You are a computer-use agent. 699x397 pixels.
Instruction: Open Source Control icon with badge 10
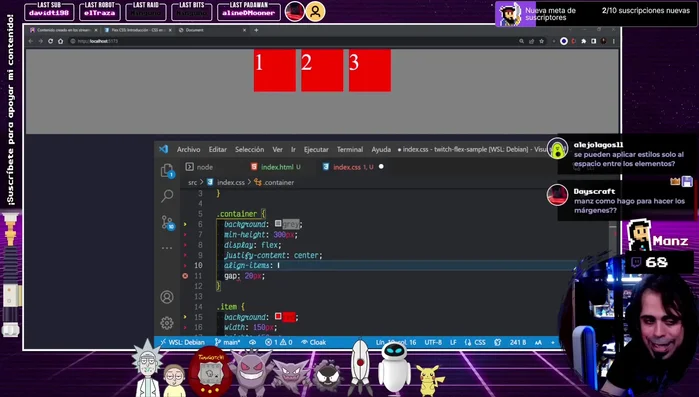(x=168, y=222)
